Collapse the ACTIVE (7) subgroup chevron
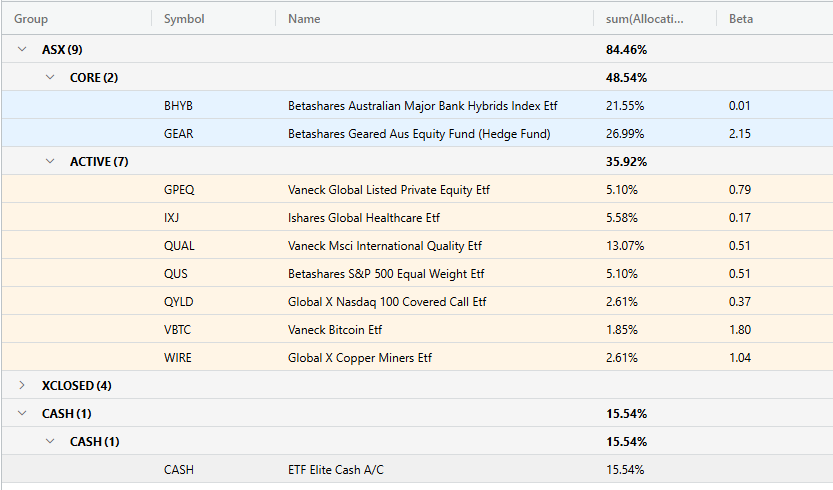The image size is (833, 490). pos(50,162)
